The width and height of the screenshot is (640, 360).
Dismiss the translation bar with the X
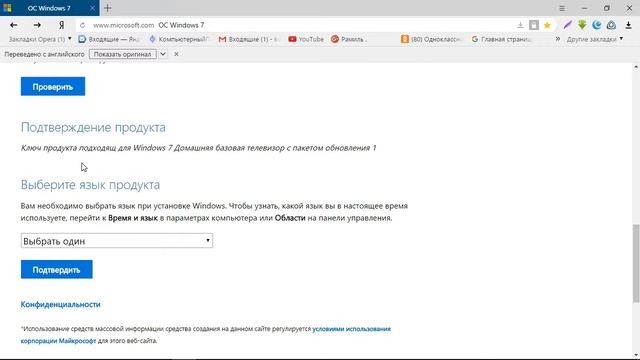[176, 54]
